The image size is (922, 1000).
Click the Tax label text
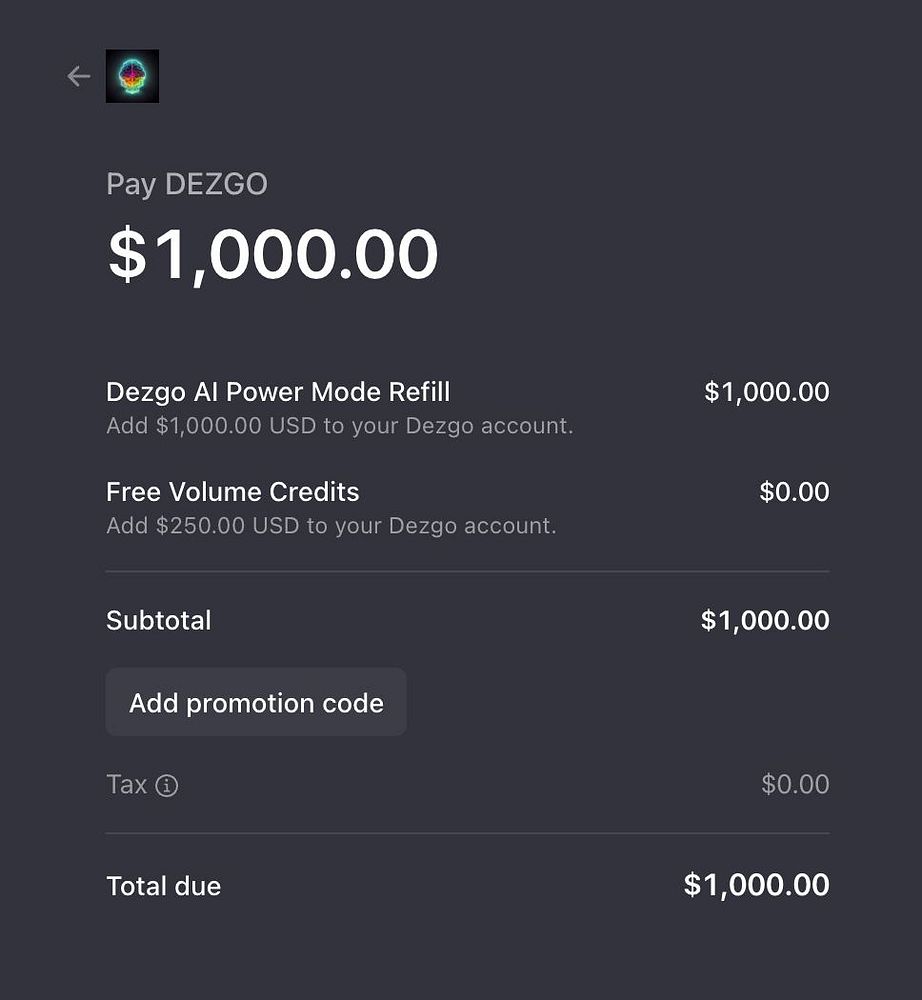[126, 785]
